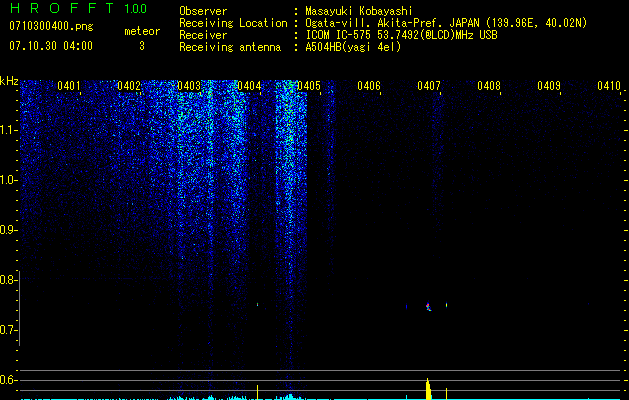Click the 0.7 kHz frequency label
This screenshot has width=629, height=400.
(x=8, y=330)
